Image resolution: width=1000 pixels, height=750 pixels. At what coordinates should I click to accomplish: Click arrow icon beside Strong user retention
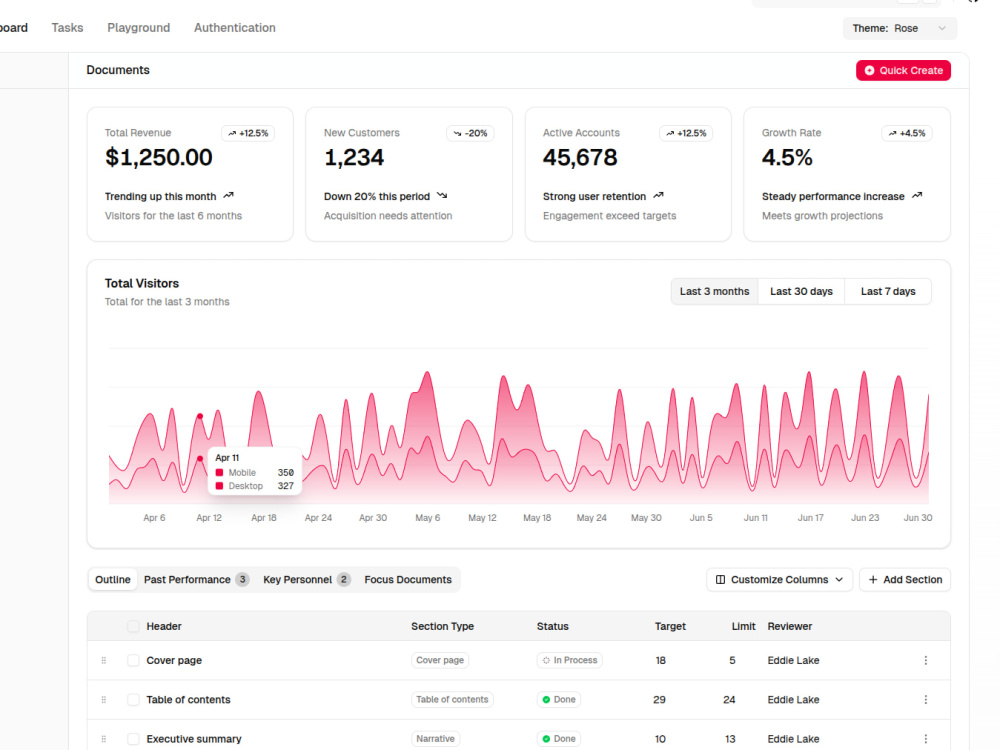658,196
